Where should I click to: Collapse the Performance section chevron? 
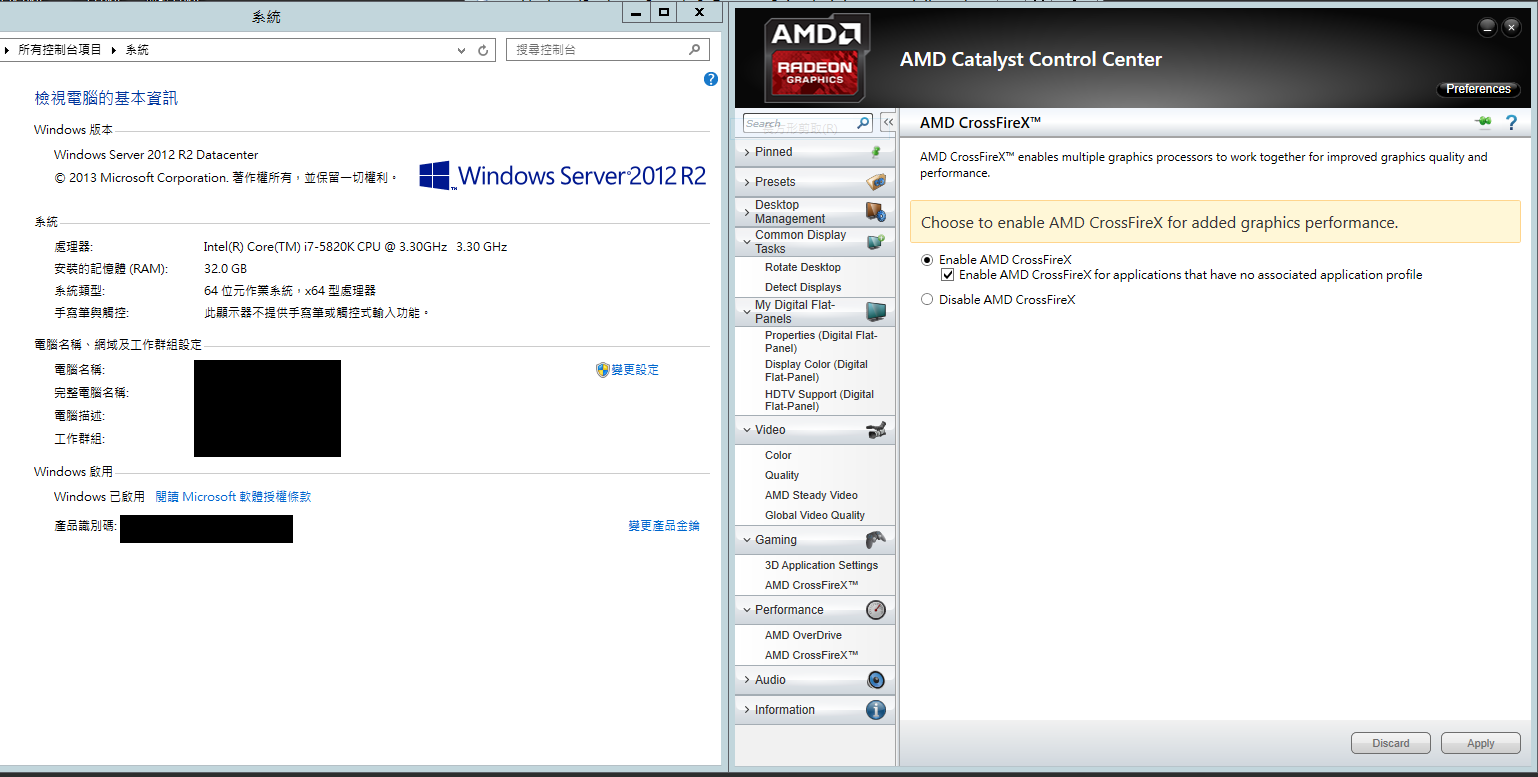click(x=747, y=610)
